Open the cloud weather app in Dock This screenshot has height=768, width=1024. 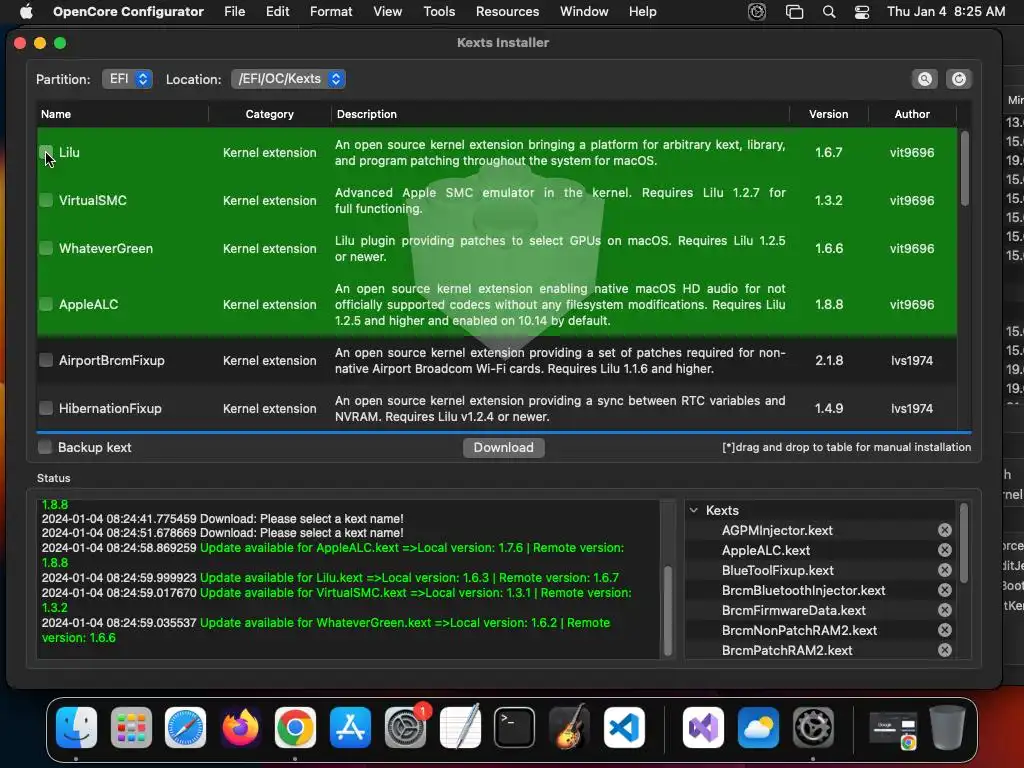pyautogui.click(x=758, y=727)
